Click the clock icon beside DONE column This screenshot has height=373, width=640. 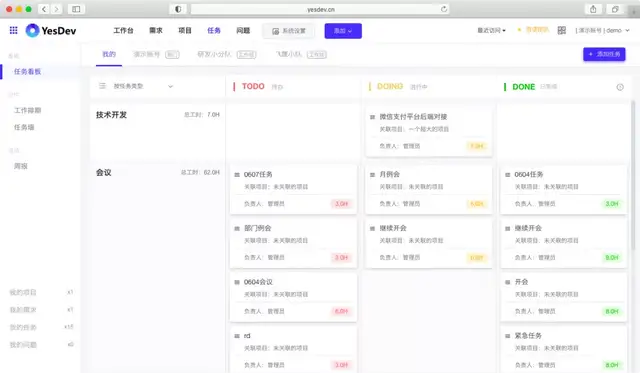[x=620, y=87]
